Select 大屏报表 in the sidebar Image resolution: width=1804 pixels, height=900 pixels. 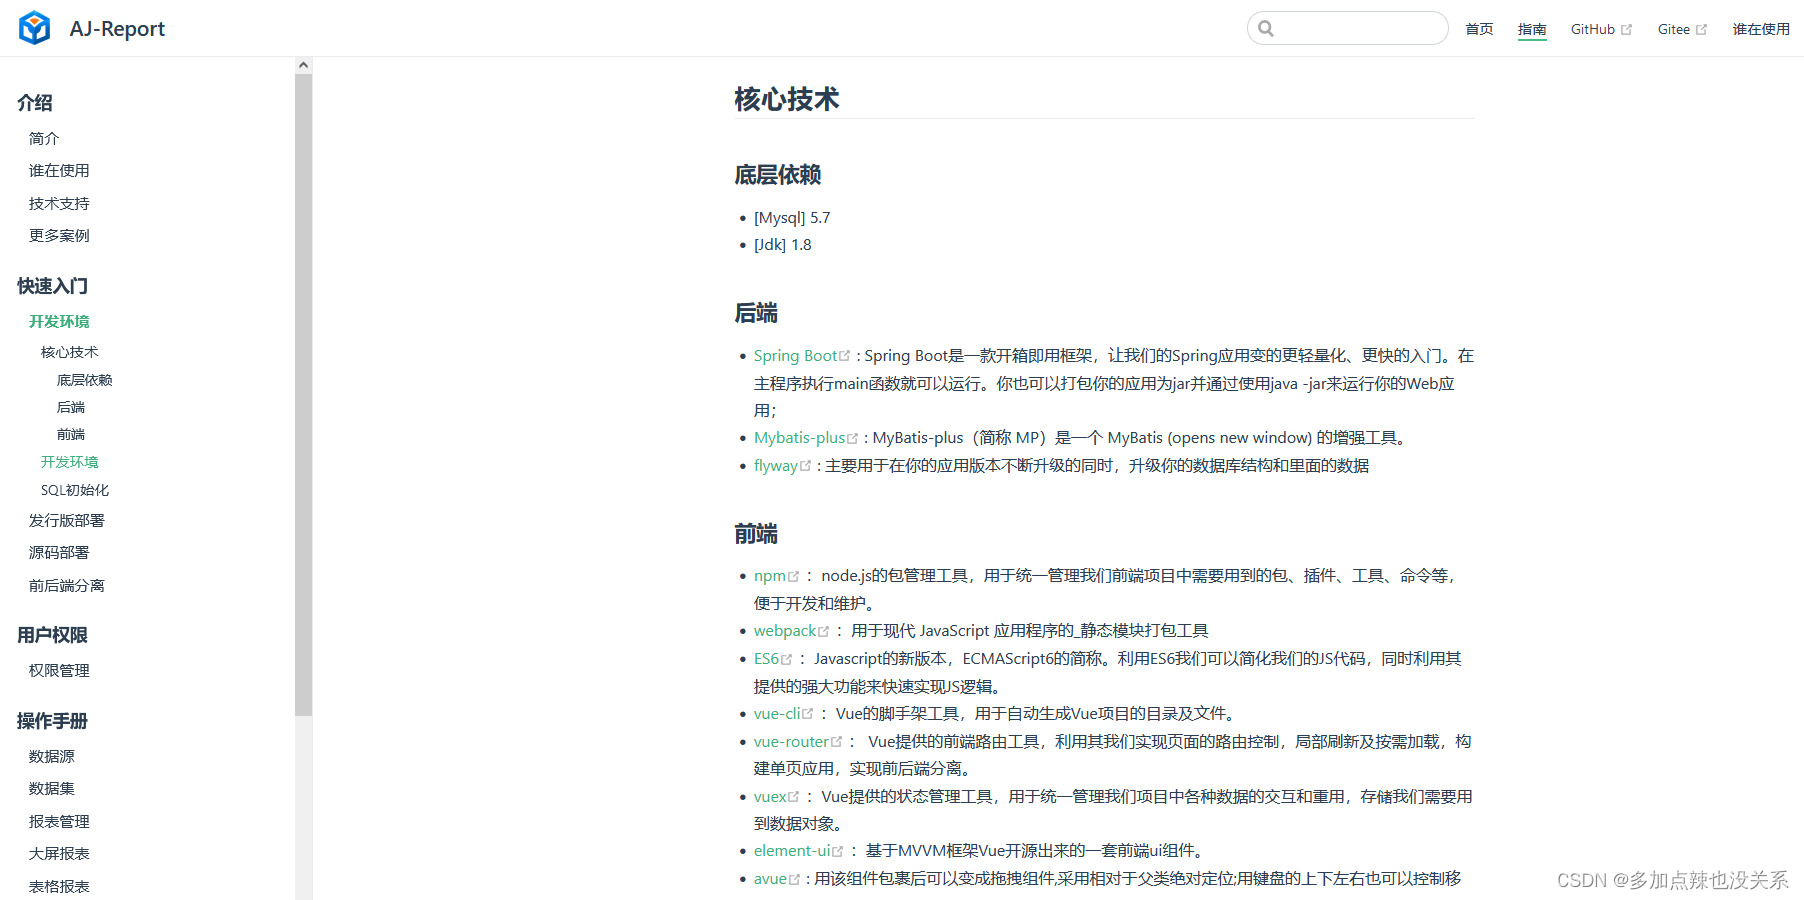coord(59,854)
